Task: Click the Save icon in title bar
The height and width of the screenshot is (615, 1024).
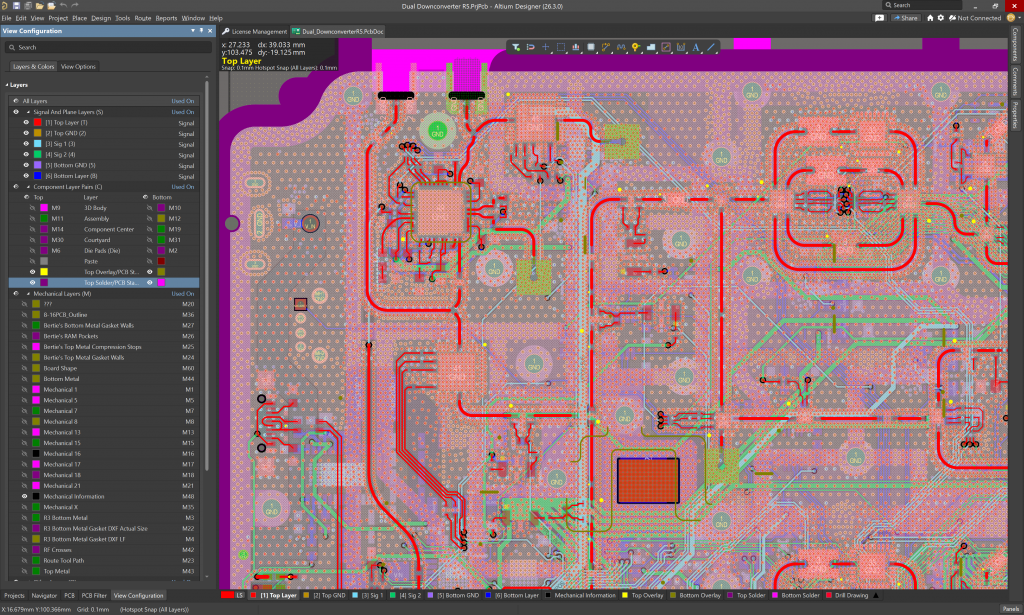Action: point(18,5)
